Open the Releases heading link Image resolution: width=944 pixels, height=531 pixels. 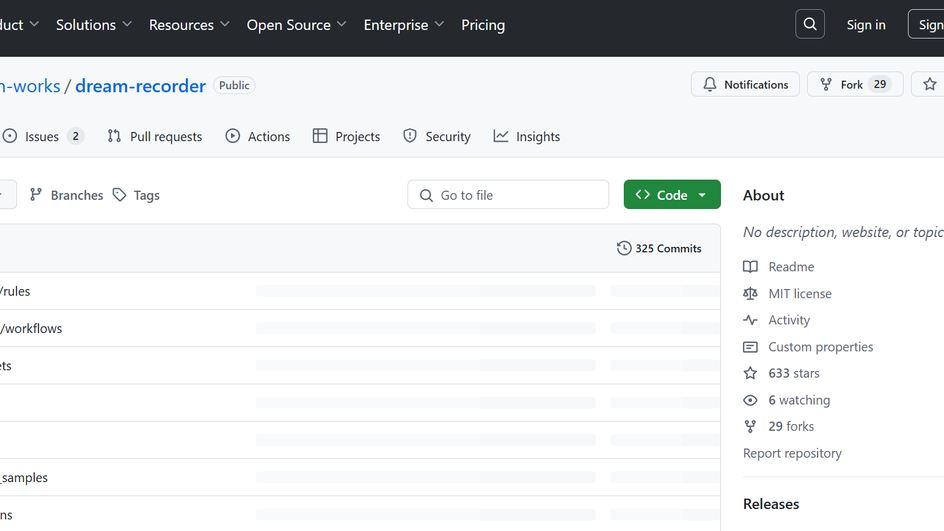coord(771,504)
